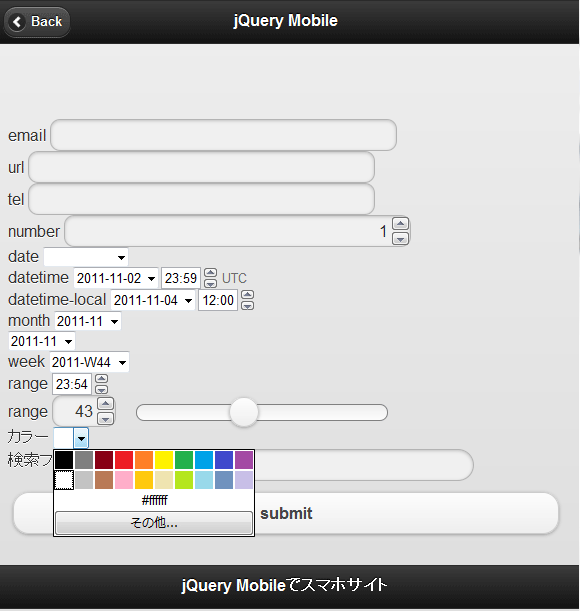
Task: Decrease the datetime-local 12:00 time spinner
Action: coord(248,306)
